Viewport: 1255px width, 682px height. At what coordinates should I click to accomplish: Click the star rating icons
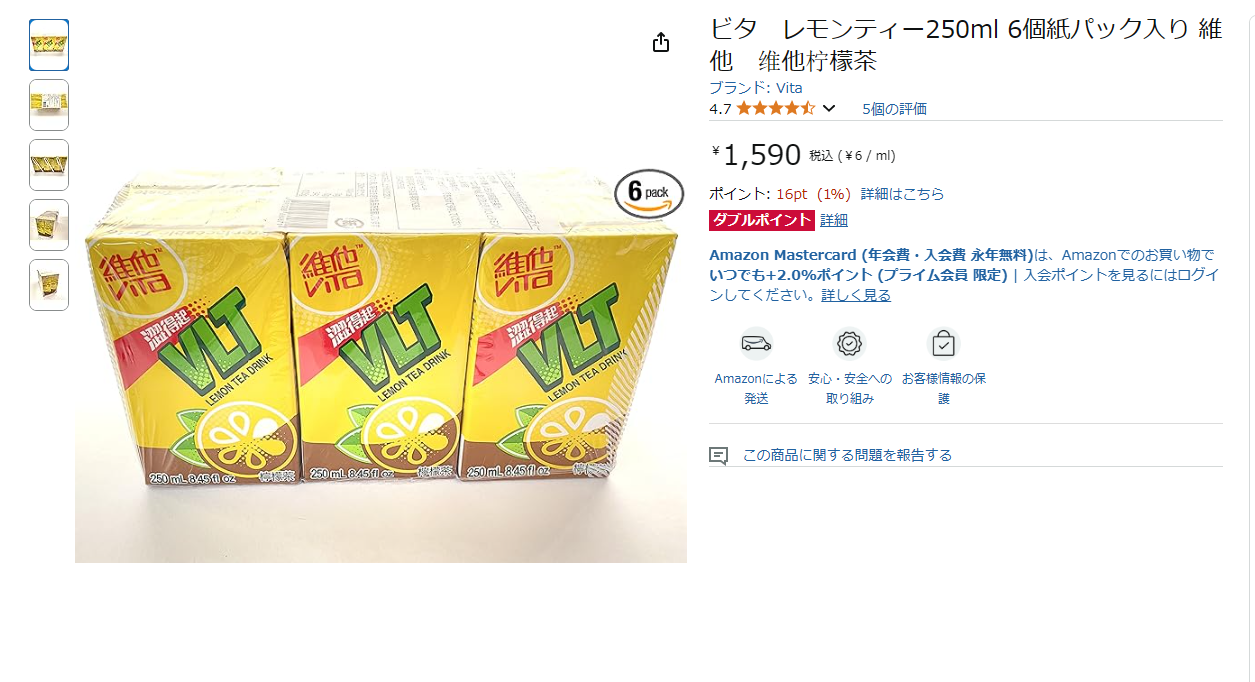(x=776, y=108)
